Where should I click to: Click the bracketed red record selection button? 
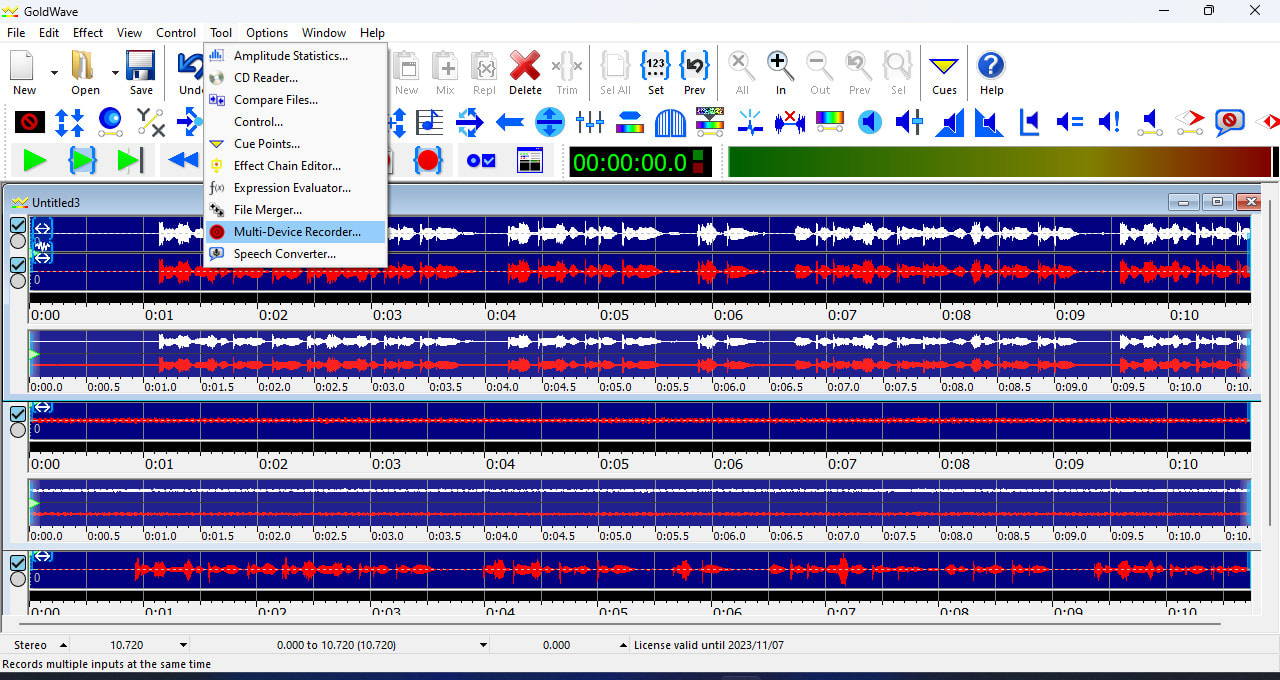[428, 160]
